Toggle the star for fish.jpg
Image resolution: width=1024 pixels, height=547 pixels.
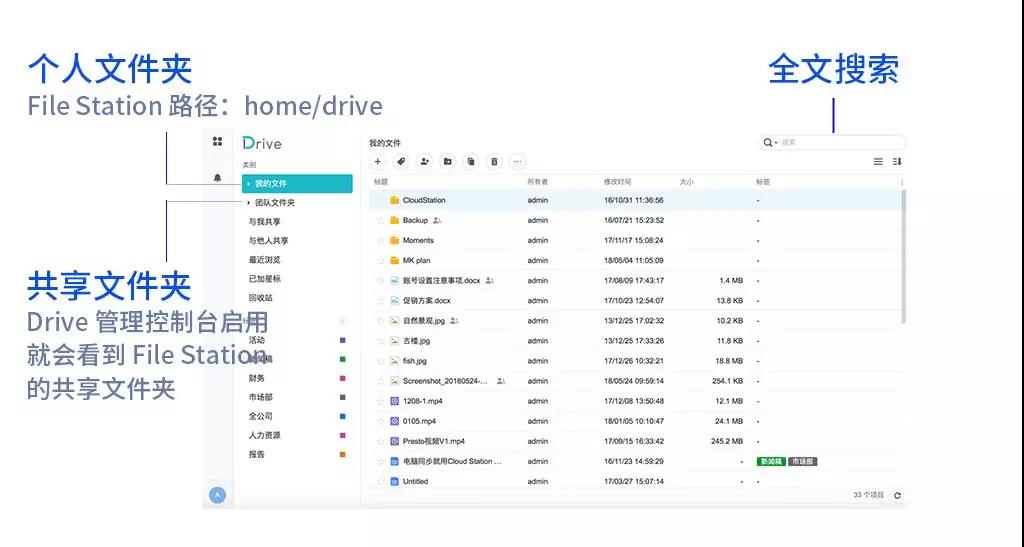(381, 361)
